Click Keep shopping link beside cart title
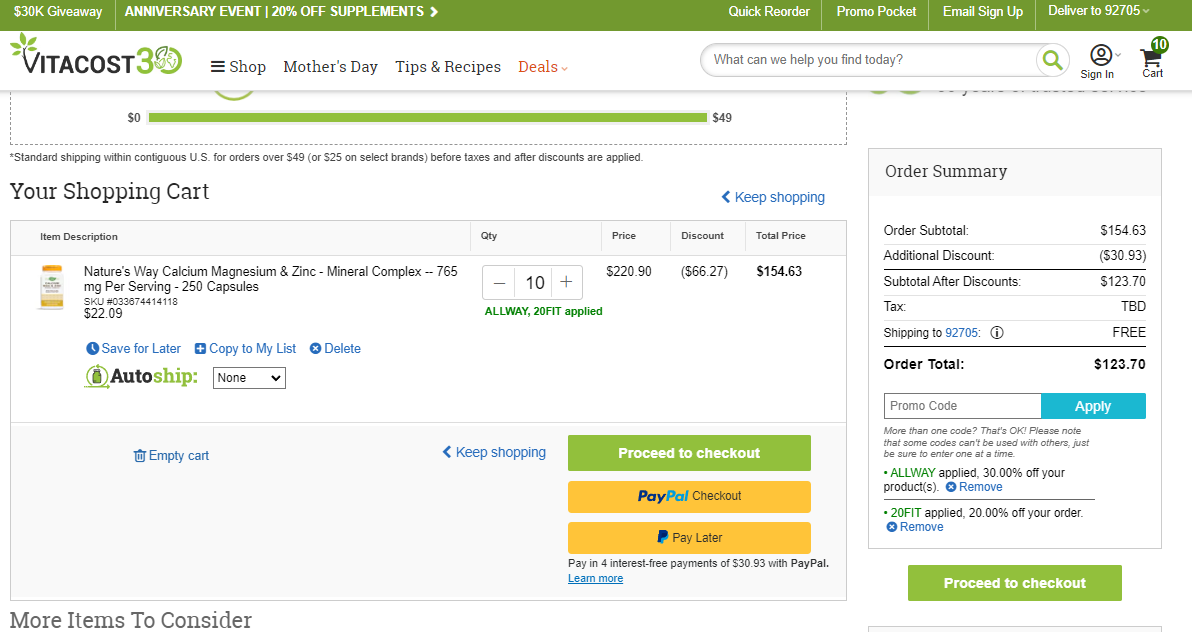The image size is (1192, 632). coord(773,197)
